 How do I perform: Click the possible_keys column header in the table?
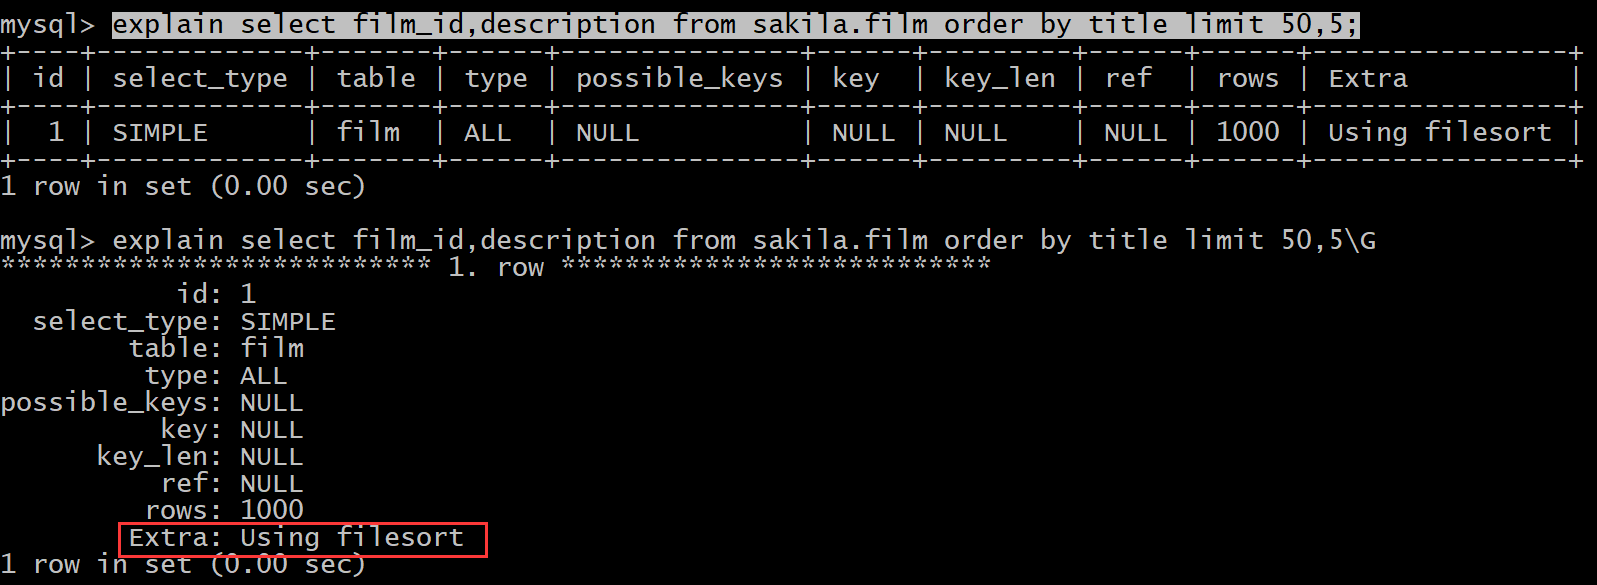(x=679, y=78)
